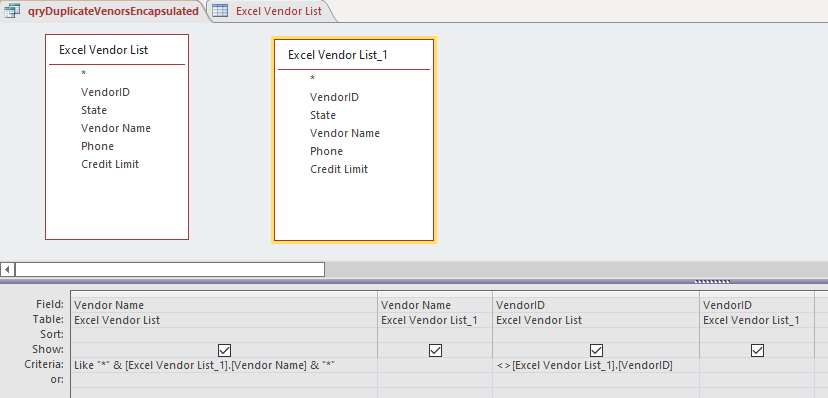Viewport: 828px width, 398px height.
Task: Select the Excel Vendor List_1 table title
Action: [x=338, y=55]
